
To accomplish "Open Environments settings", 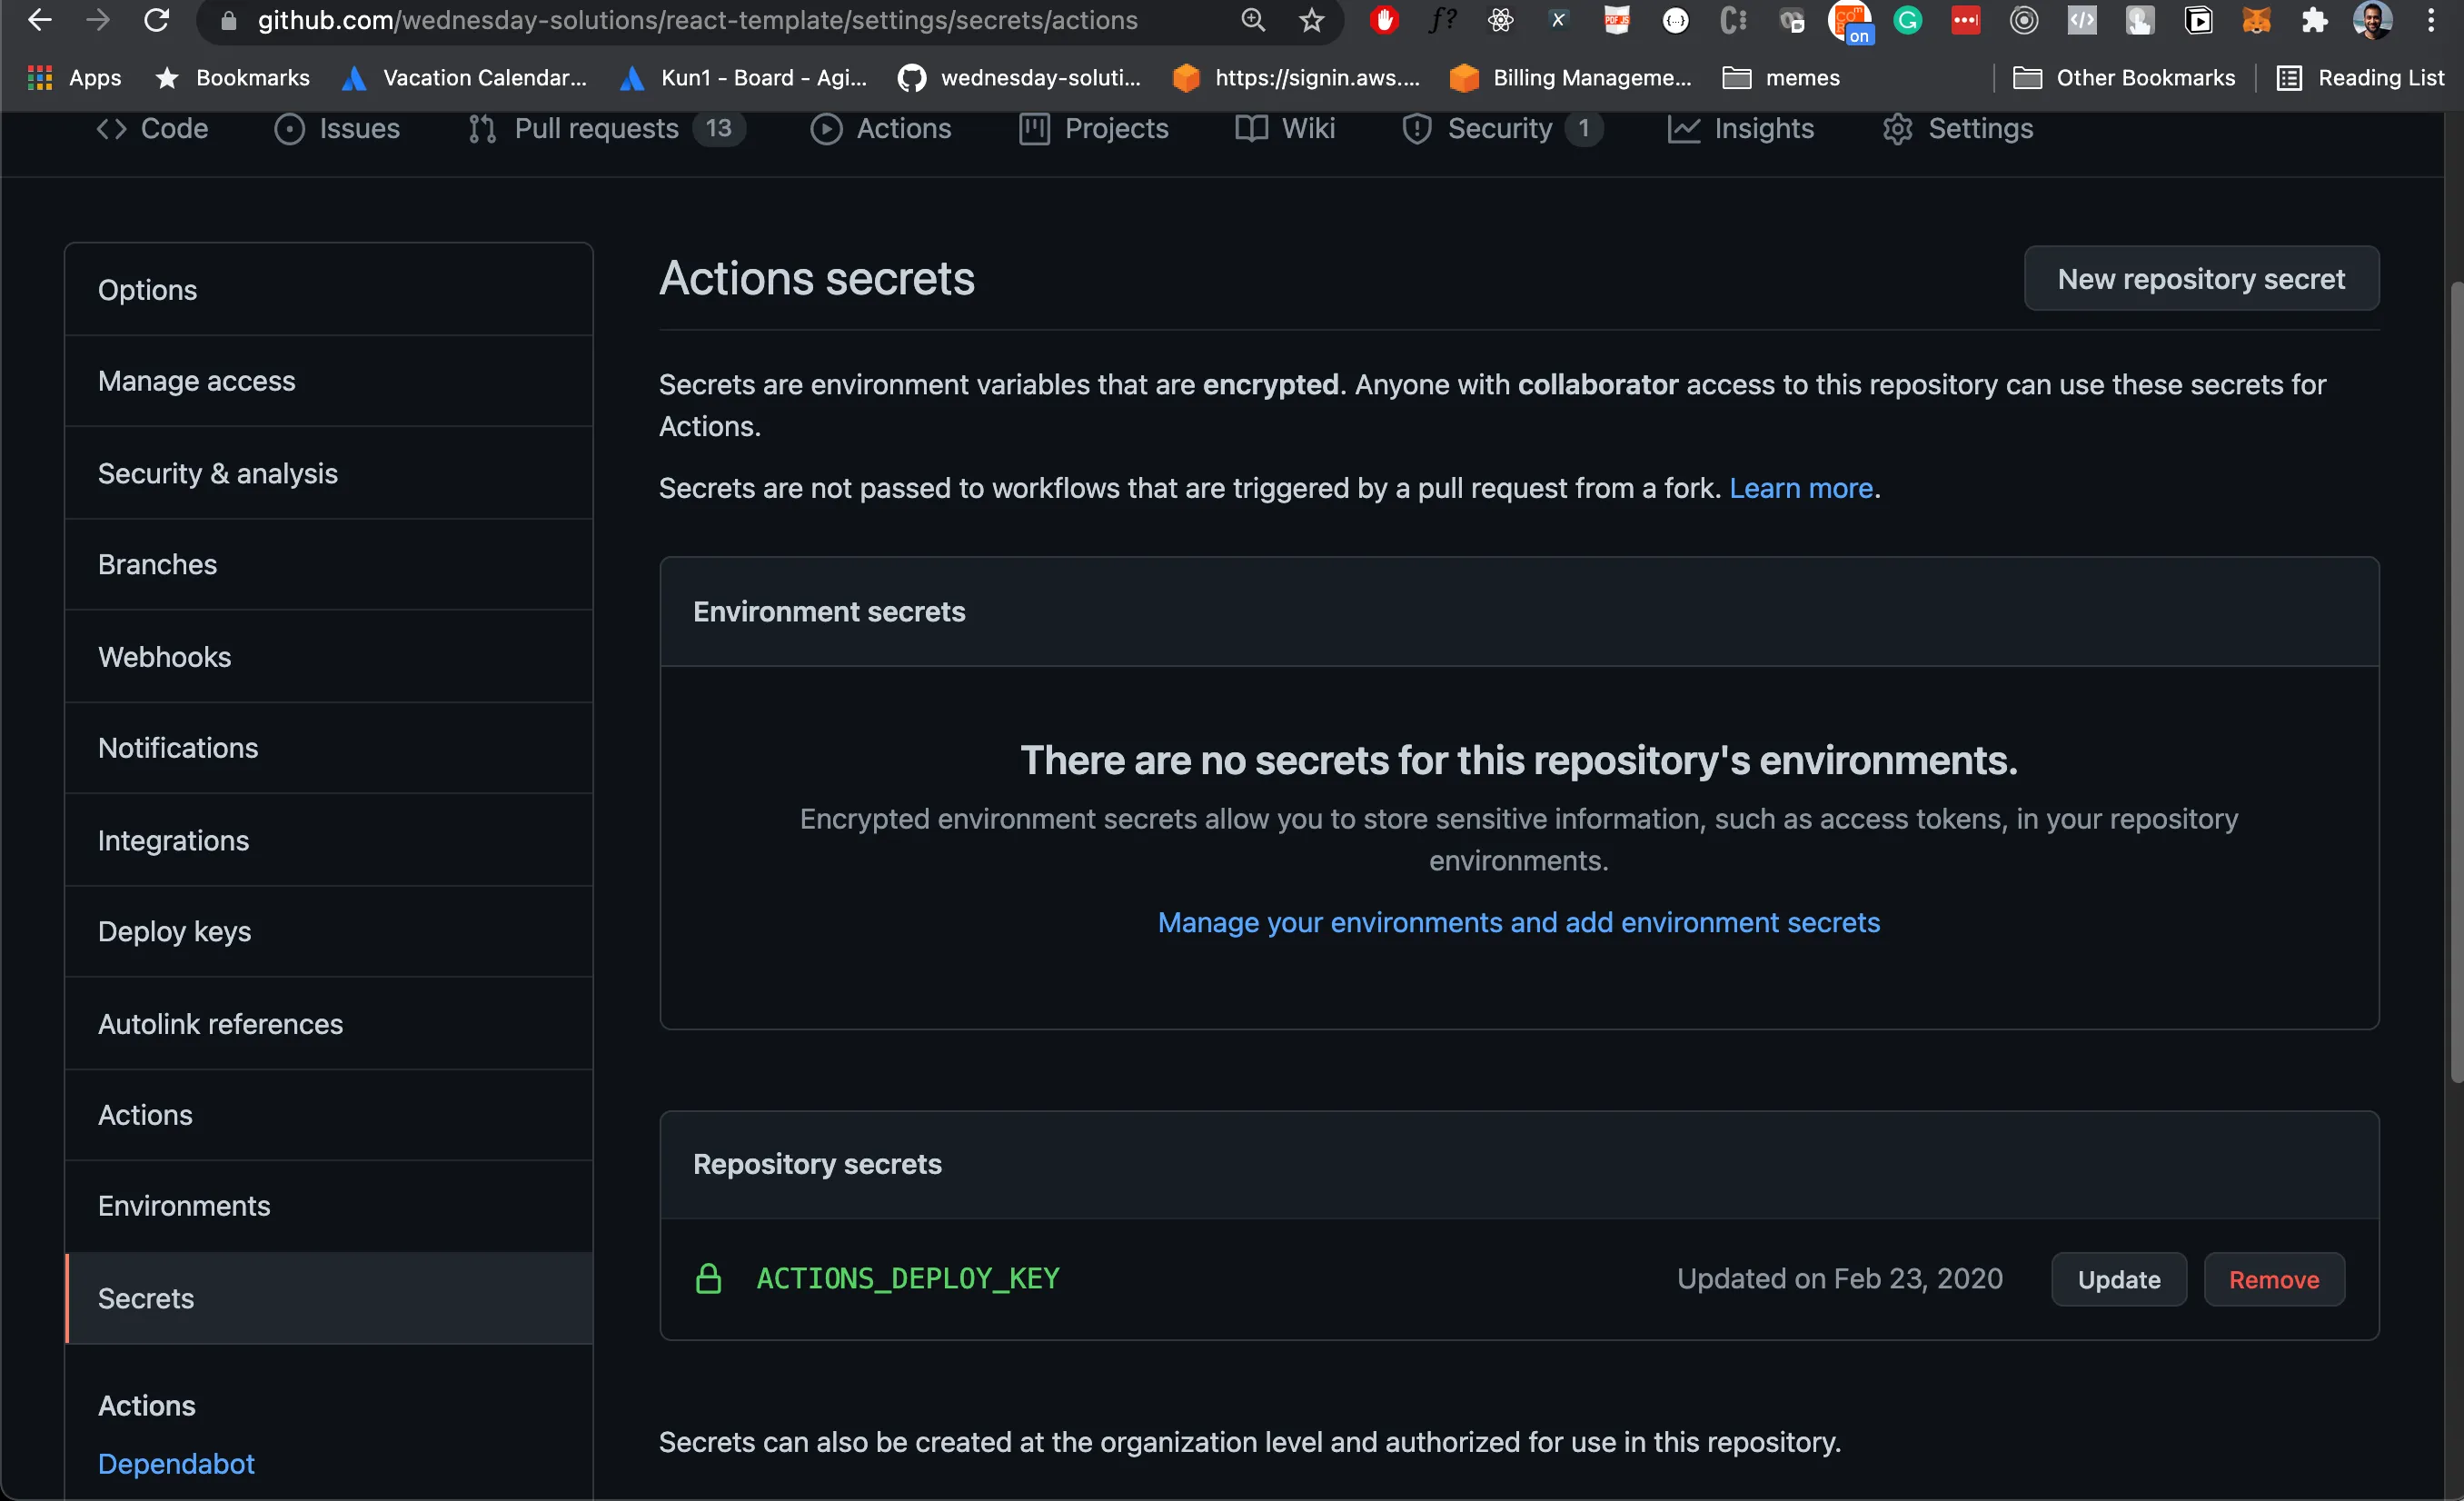I will (329, 1206).
